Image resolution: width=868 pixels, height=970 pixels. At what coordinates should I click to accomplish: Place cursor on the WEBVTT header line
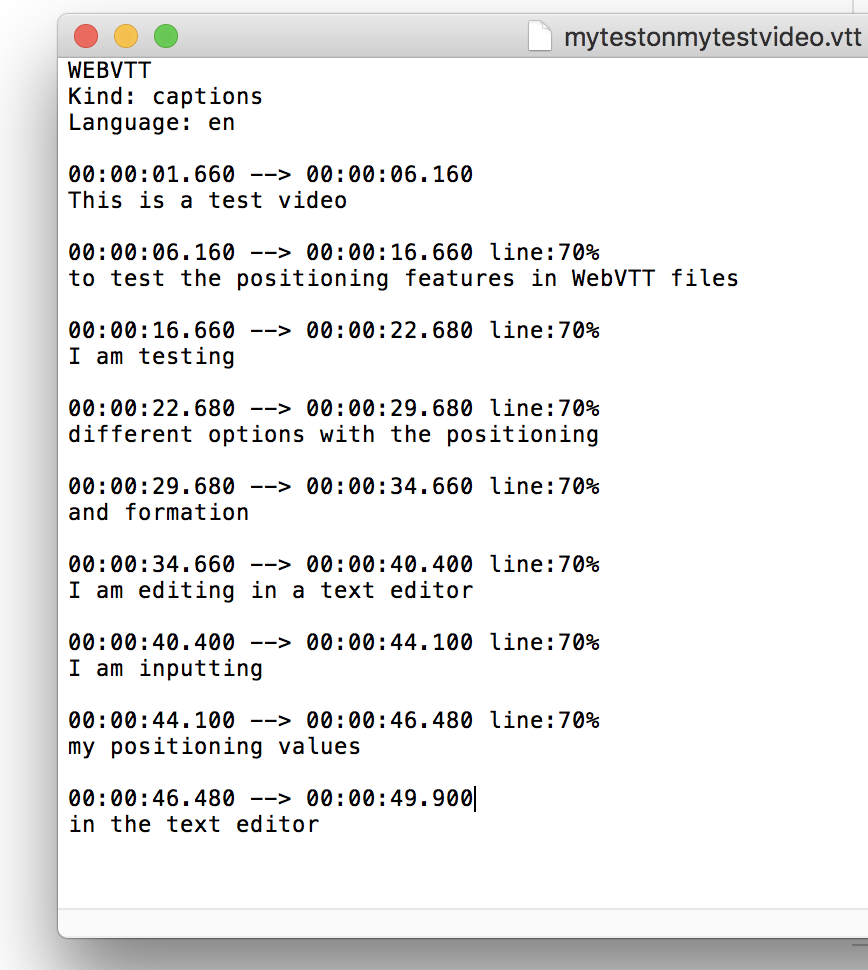(x=109, y=71)
